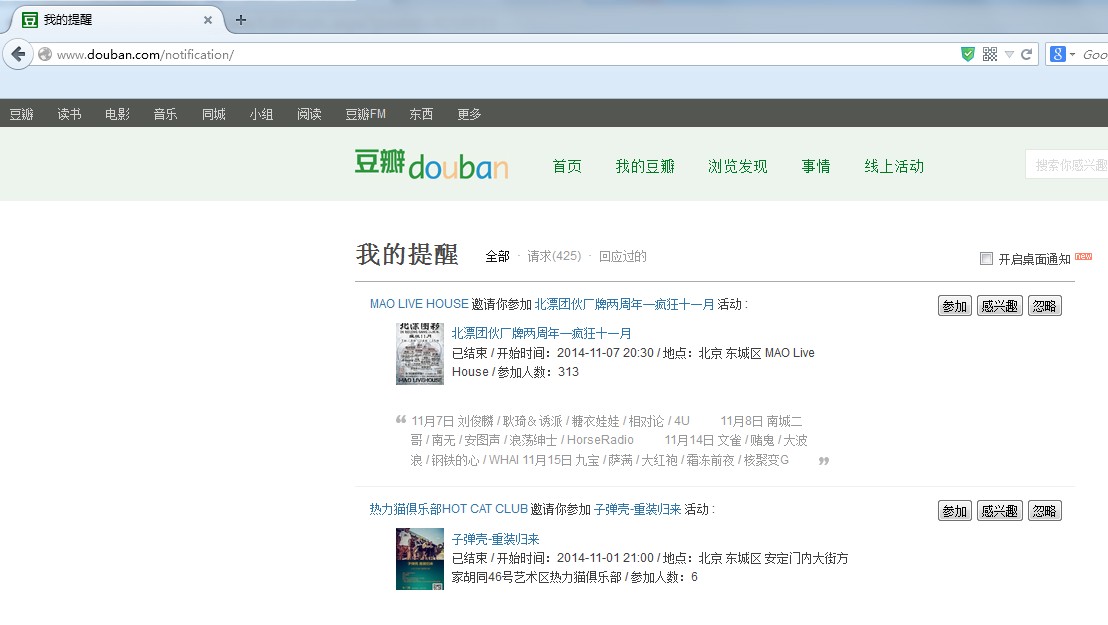This screenshot has width=1108, height=625.
Task: Select the 我的提醒 browser tab
Action: [x=117, y=20]
